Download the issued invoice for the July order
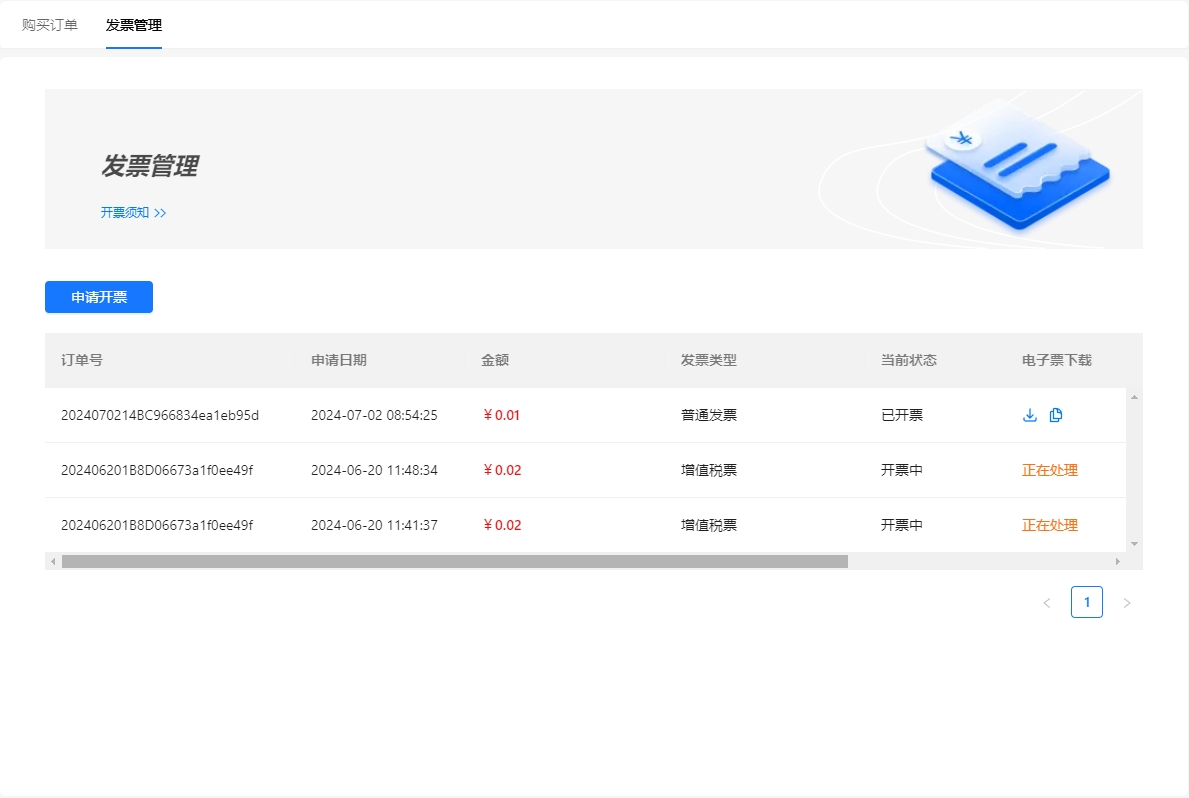Screen dimensions: 1189x798 (1030, 414)
